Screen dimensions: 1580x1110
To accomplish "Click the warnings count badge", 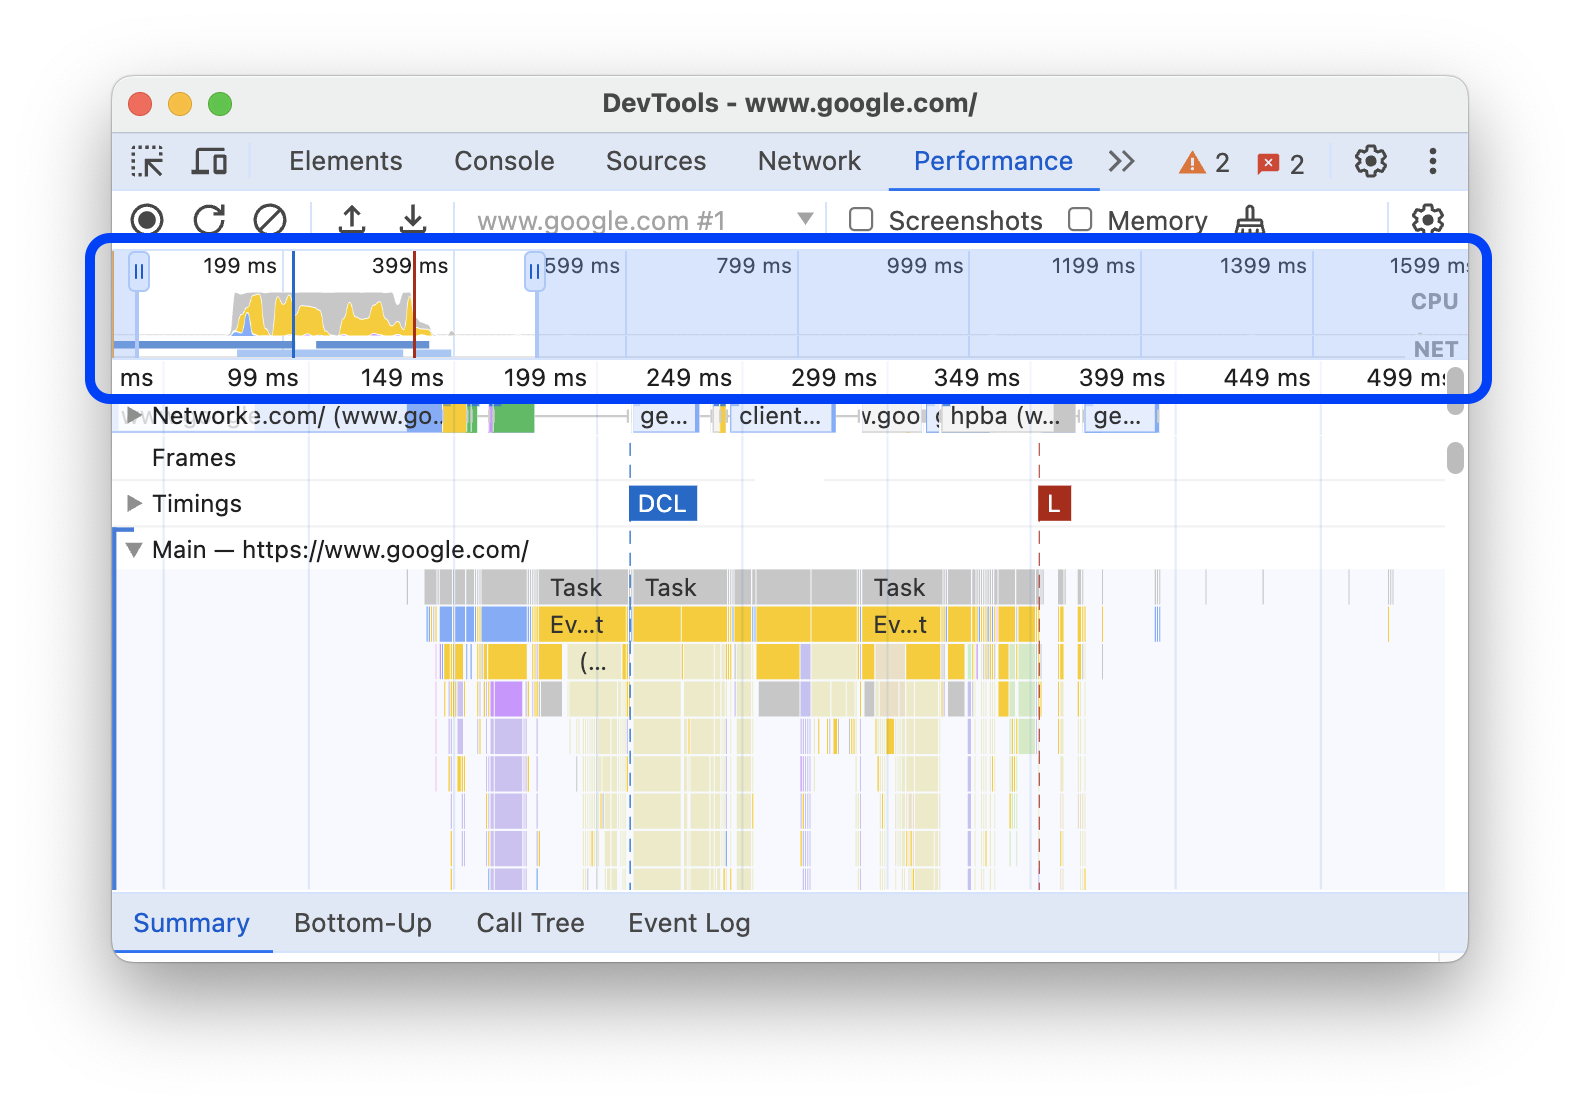I will coord(1204,163).
